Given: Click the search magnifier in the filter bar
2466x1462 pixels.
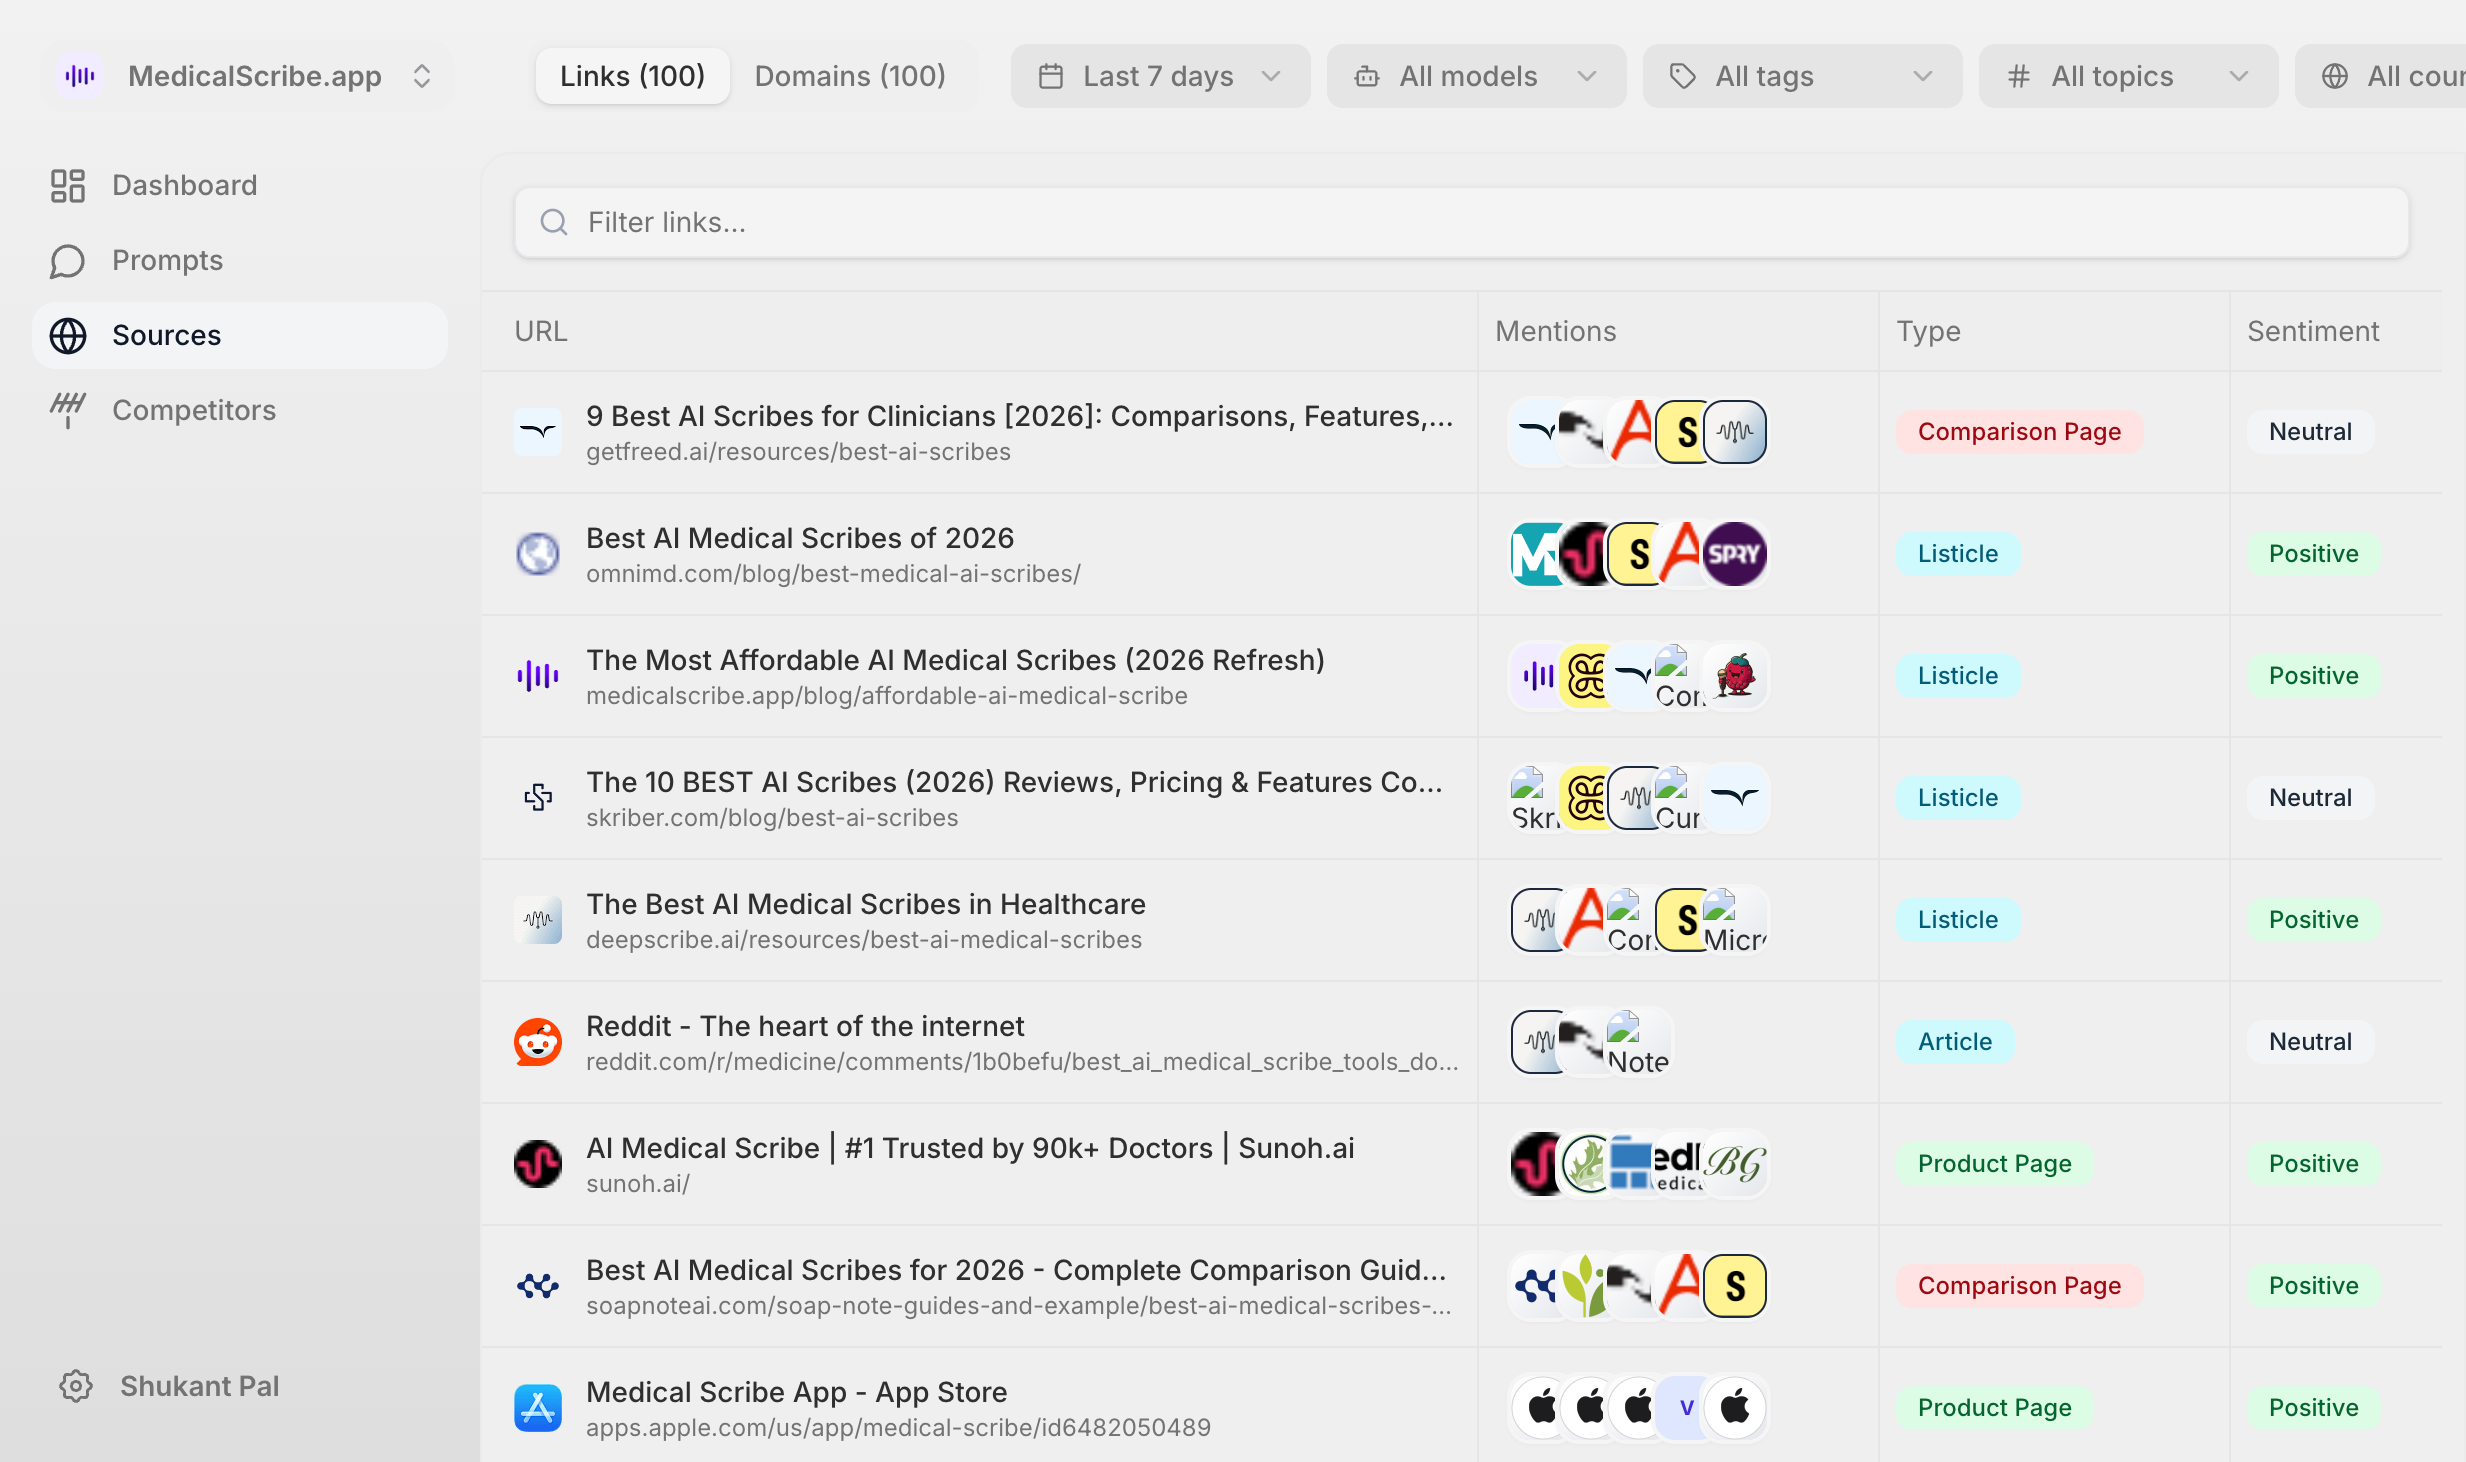Looking at the screenshot, I should pos(554,222).
